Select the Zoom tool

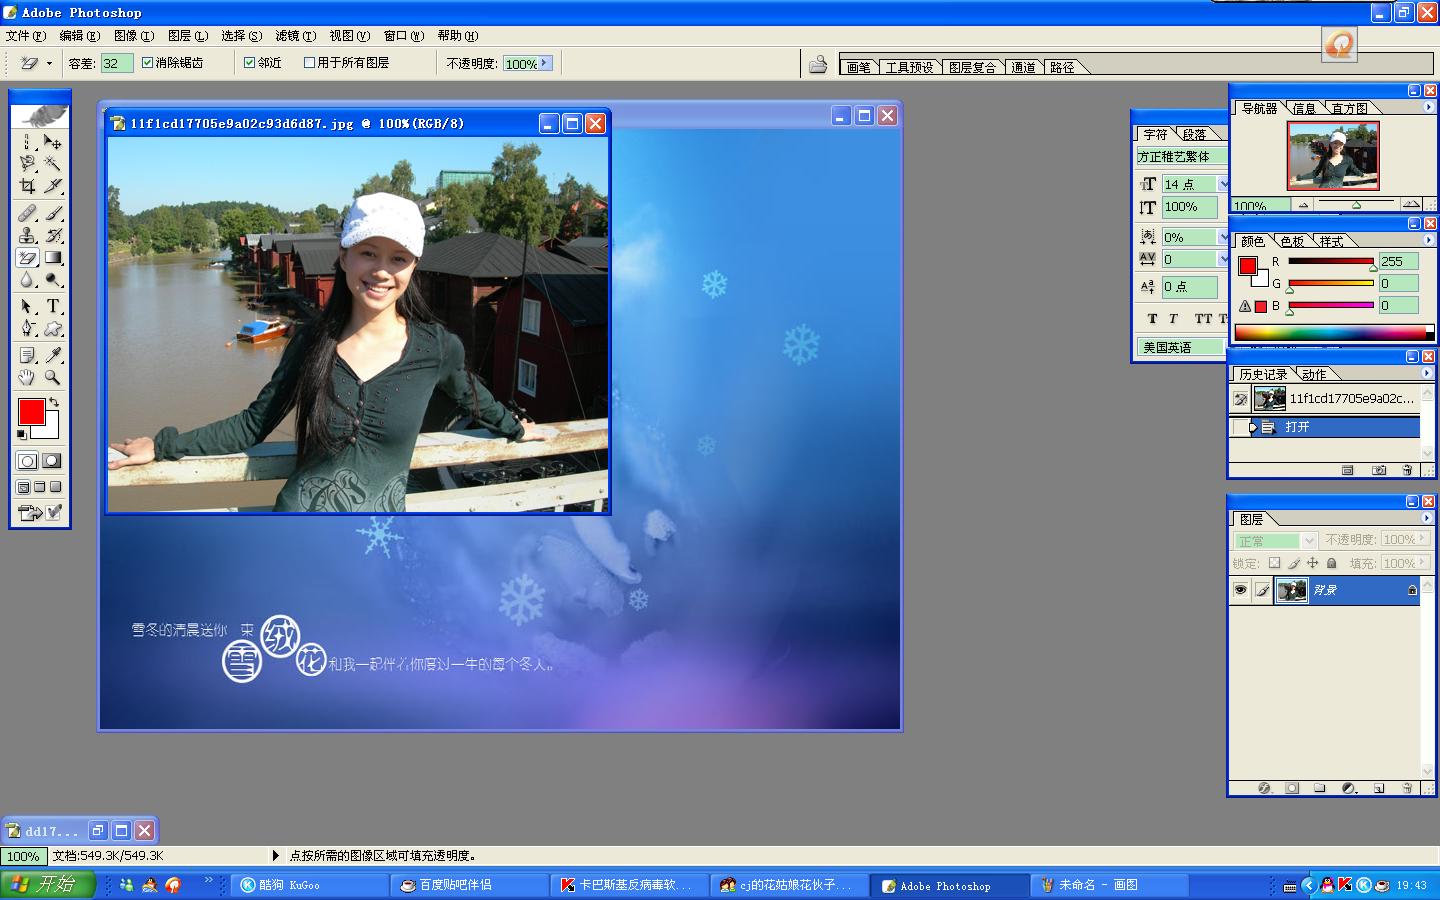pos(53,377)
